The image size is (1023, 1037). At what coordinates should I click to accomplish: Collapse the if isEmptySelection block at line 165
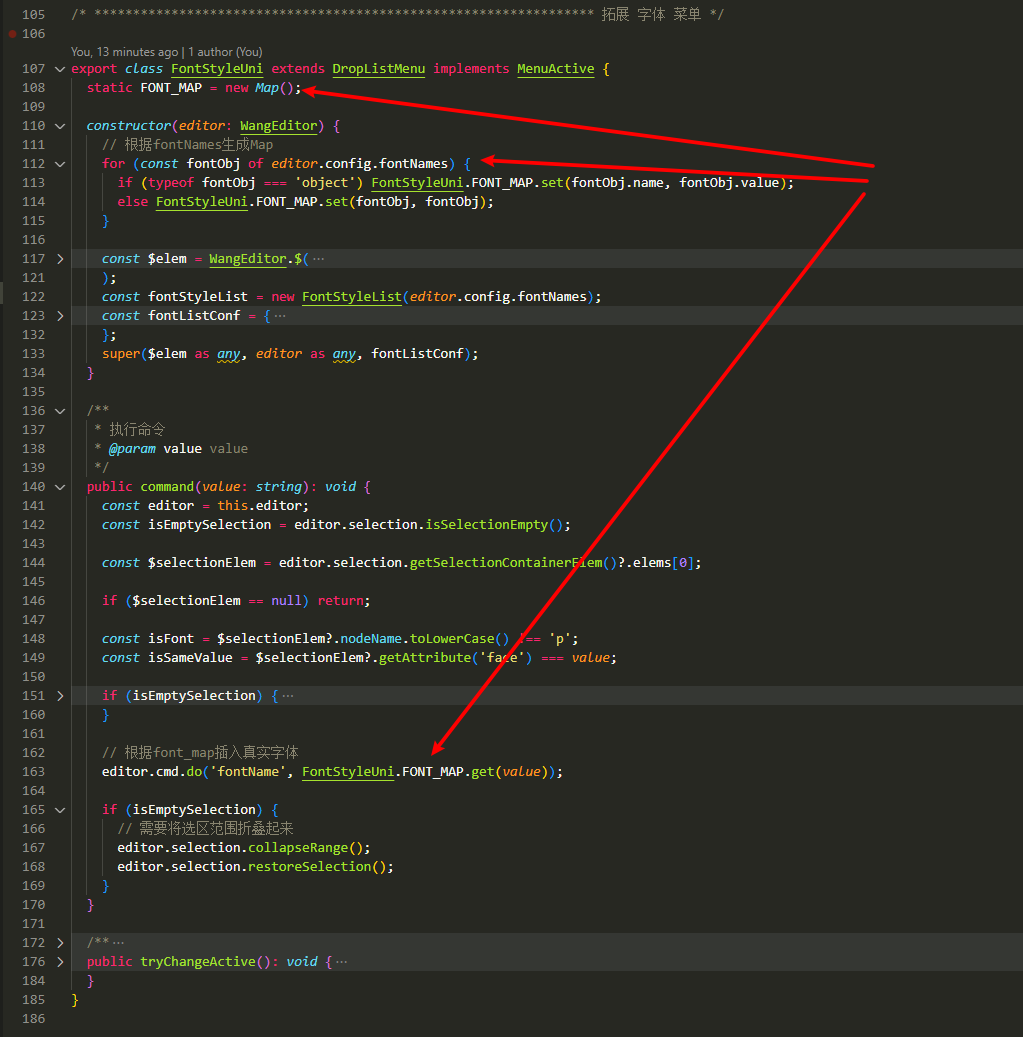click(60, 810)
